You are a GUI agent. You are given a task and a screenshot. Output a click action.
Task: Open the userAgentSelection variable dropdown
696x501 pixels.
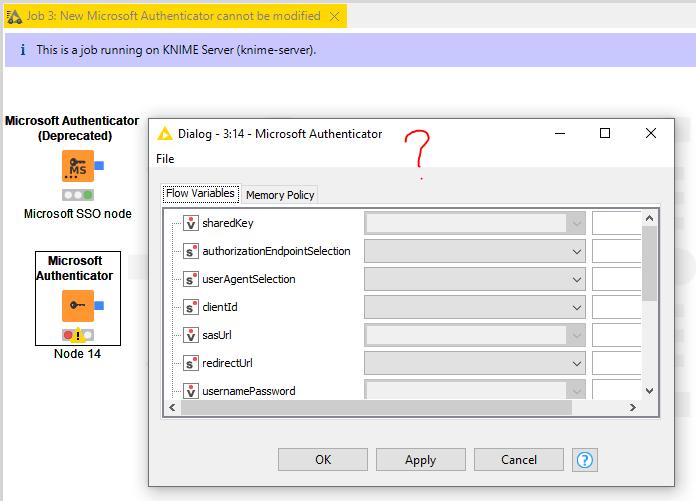pyautogui.click(x=474, y=279)
